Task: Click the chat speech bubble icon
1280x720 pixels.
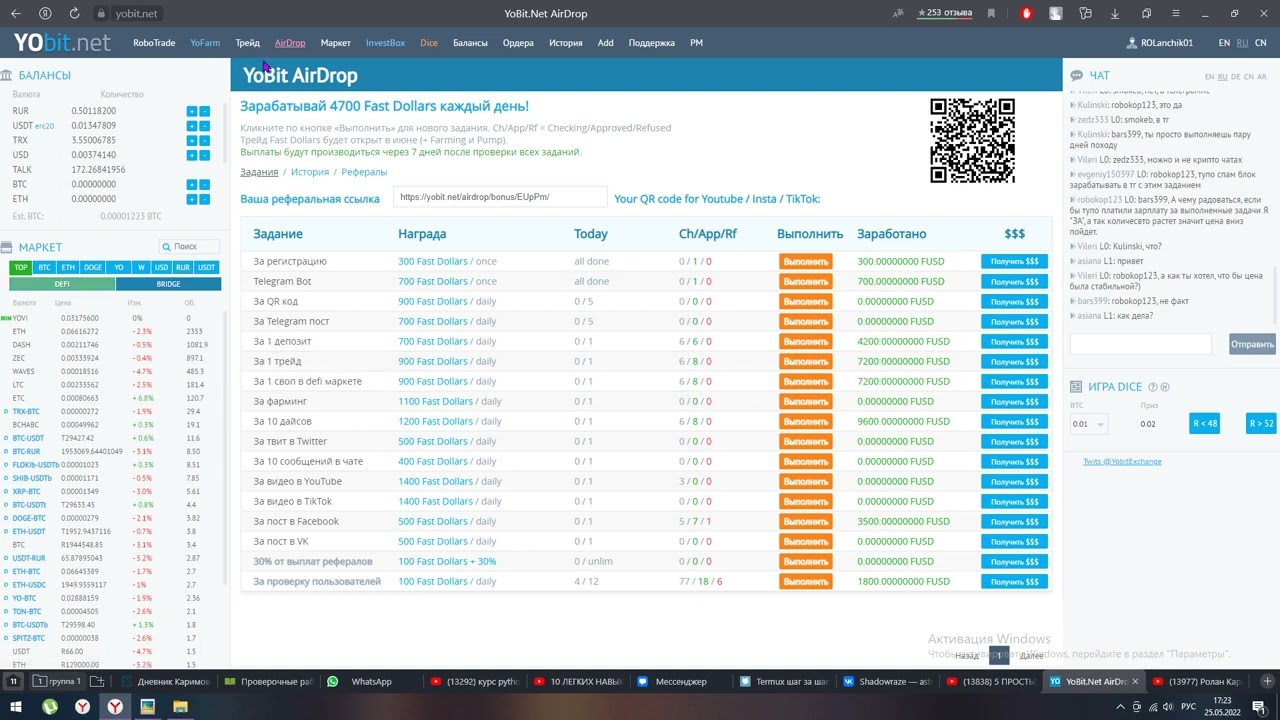Action: (x=1077, y=76)
